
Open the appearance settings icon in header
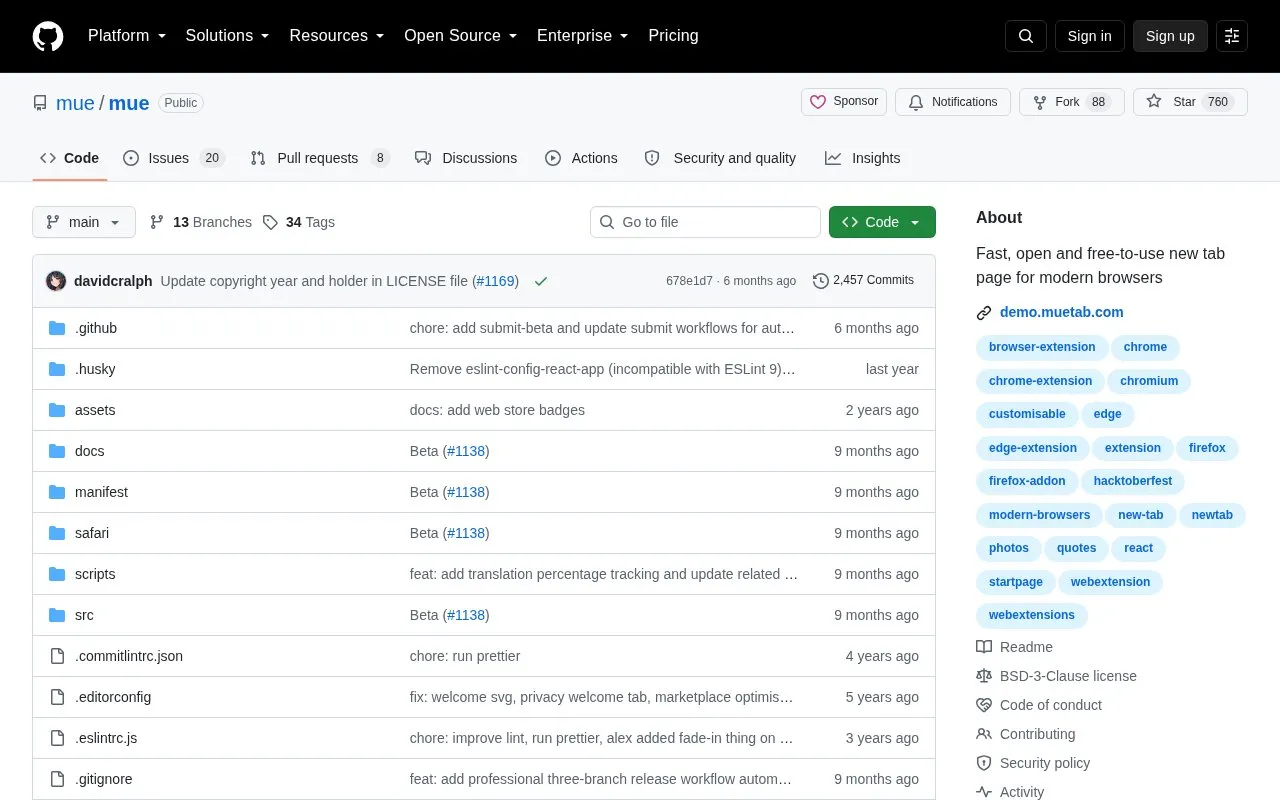coord(1232,36)
